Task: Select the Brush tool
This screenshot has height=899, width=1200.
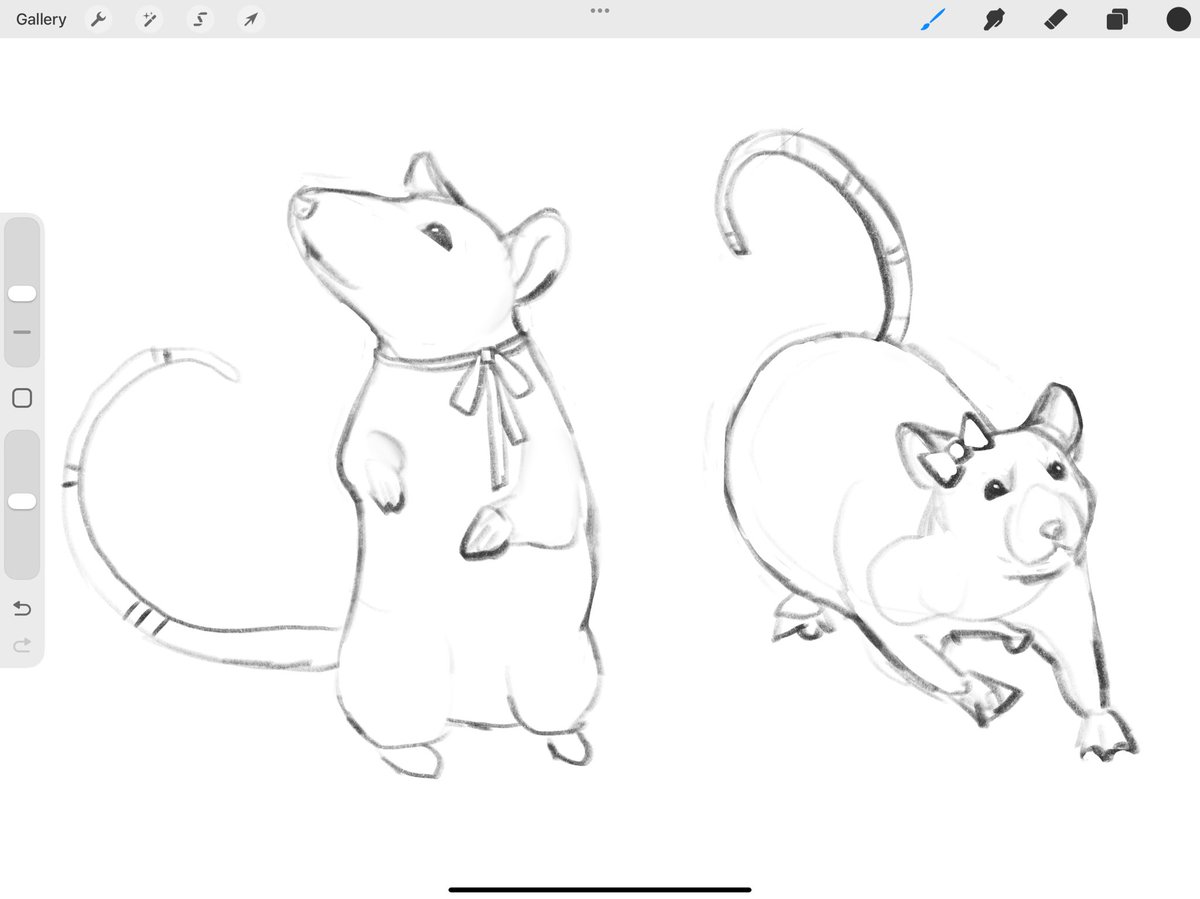Action: pyautogui.click(x=932, y=19)
